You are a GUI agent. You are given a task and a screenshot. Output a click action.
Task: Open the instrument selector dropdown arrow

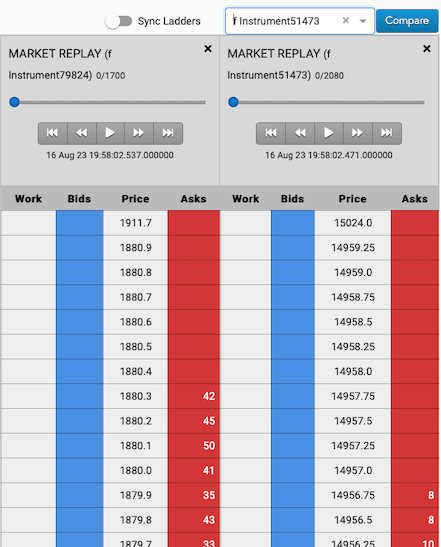(363, 21)
